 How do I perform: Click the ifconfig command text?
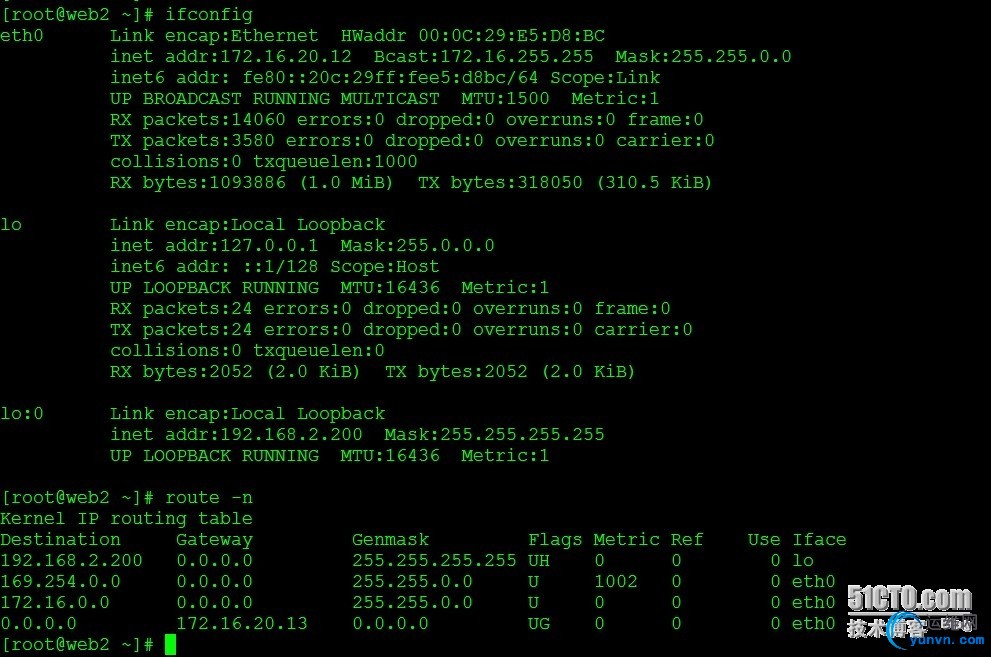tap(209, 15)
